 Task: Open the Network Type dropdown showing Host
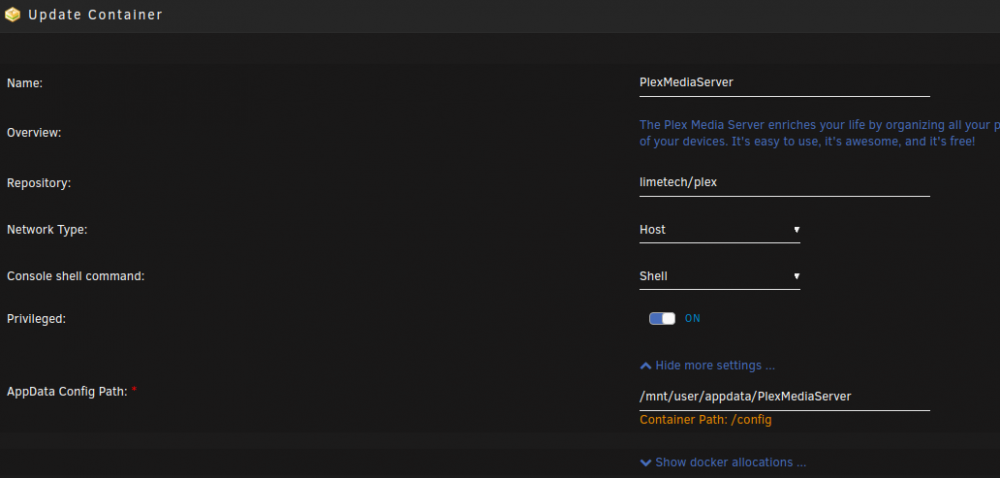719,229
